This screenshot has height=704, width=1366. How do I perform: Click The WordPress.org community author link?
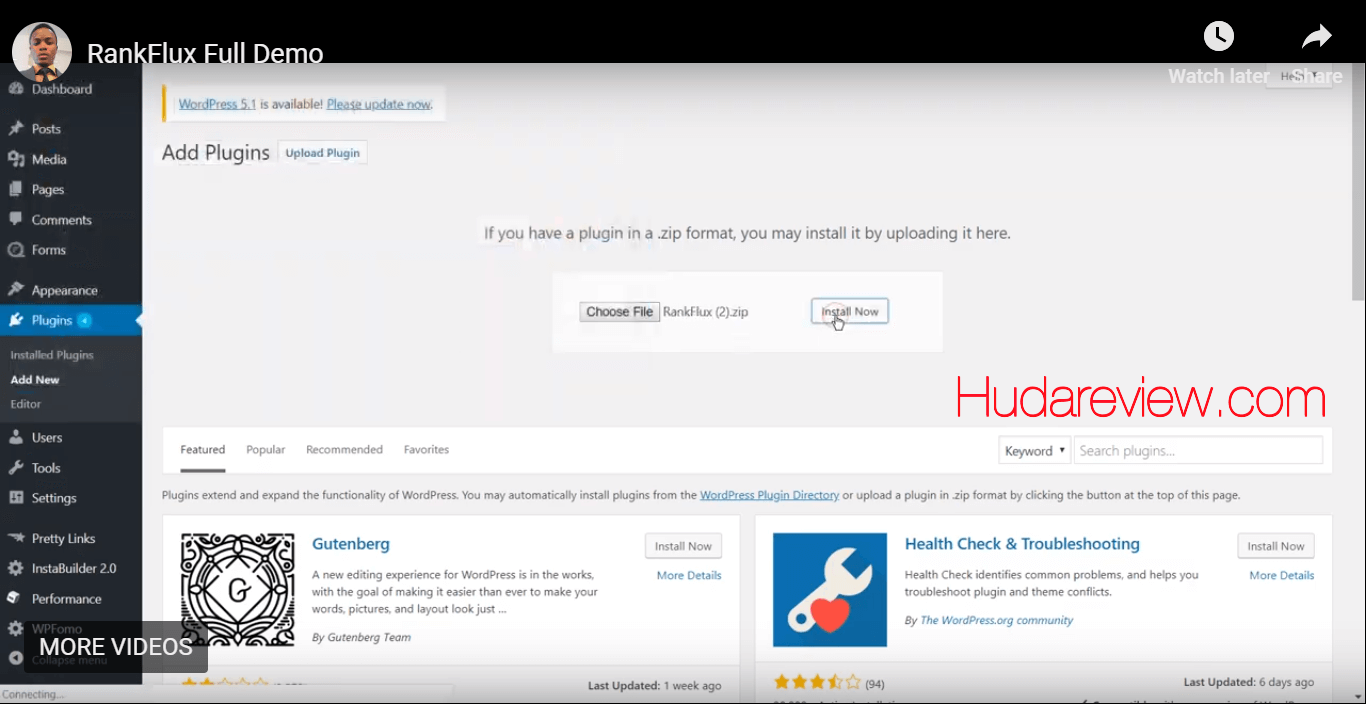click(997, 620)
